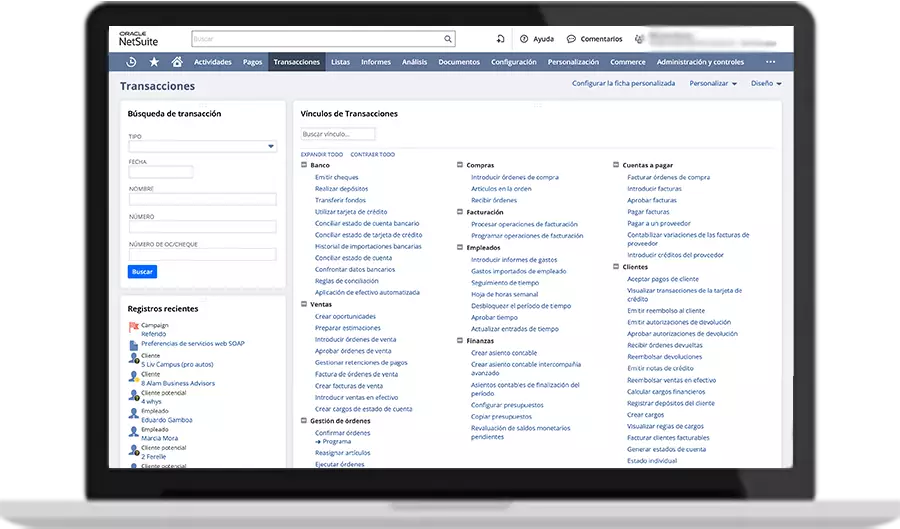
Task: Go to Home via house icon
Action: tap(177, 62)
